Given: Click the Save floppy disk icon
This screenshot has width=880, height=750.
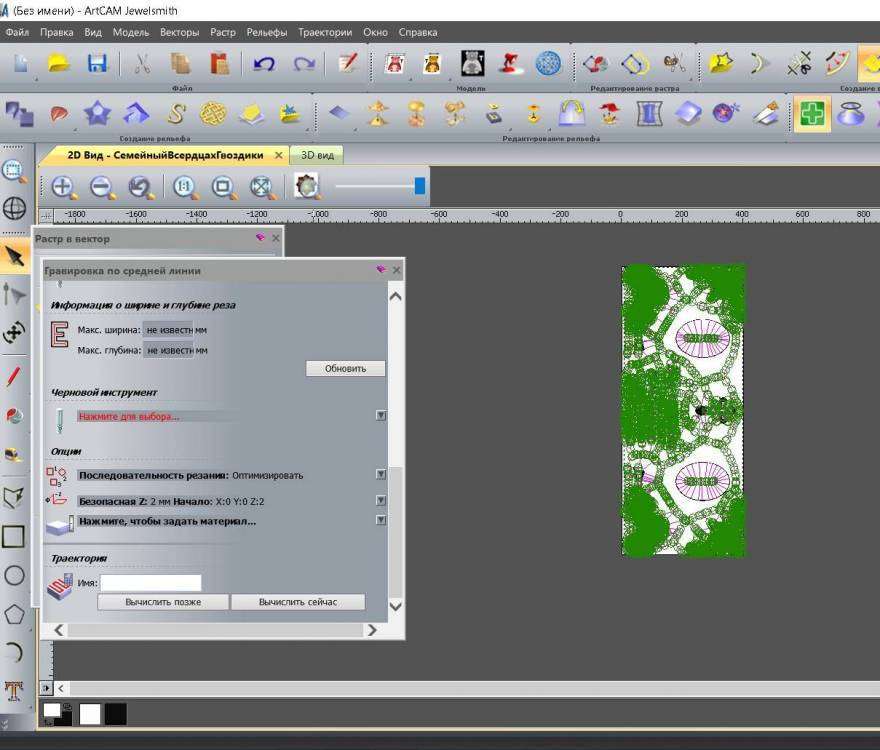Looking at the screenshot, I should 97,64.
